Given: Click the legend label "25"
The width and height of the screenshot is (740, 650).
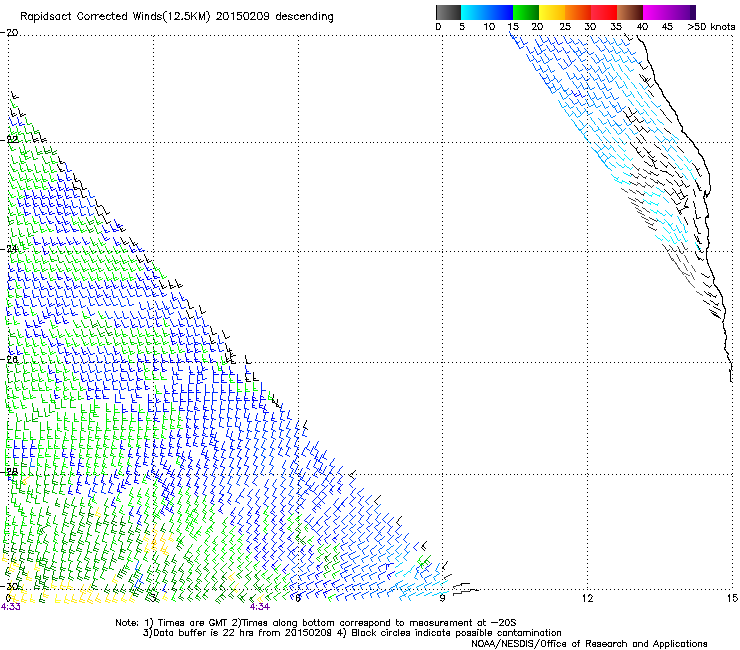Looking at the screenshot, I should click(x=565, y=27).
